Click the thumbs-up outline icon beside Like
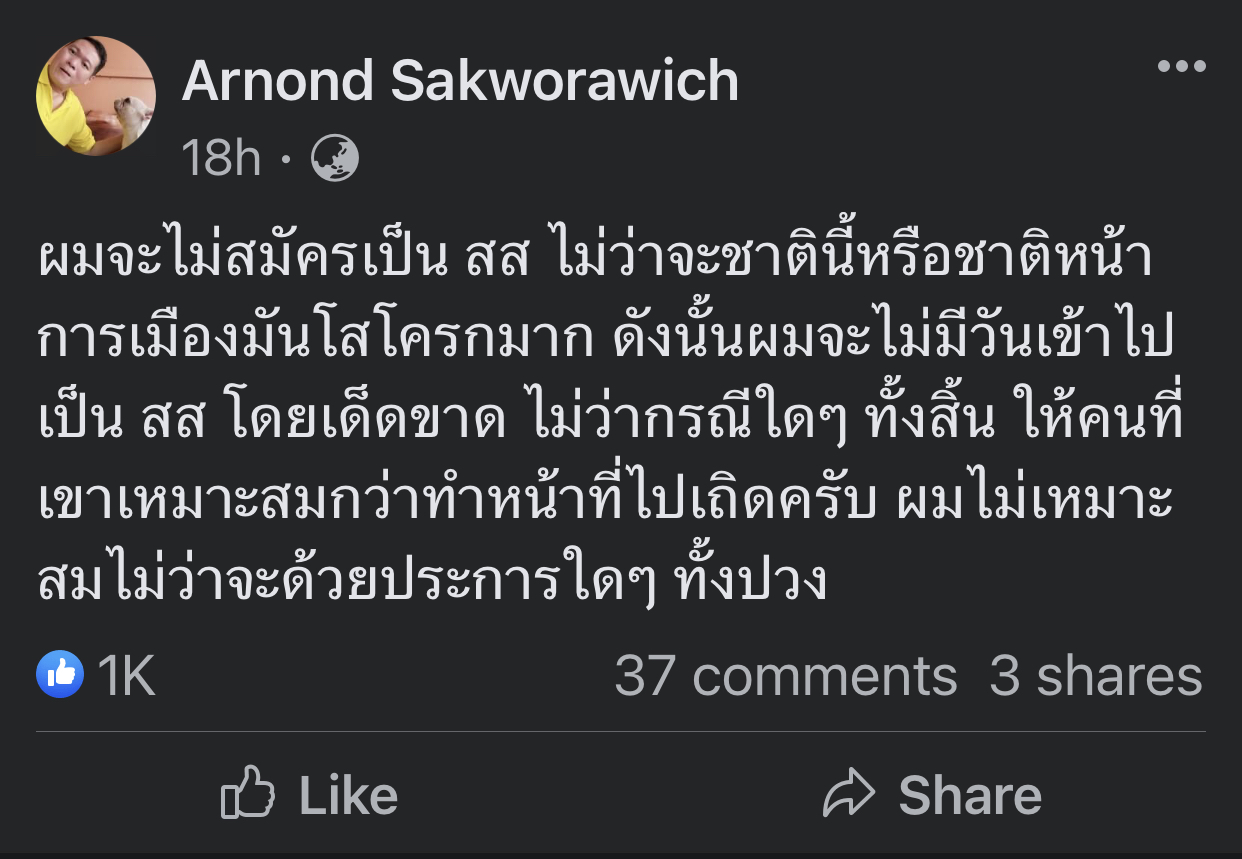The width and height of the screenshot is (1242, 859). [247, 793]
